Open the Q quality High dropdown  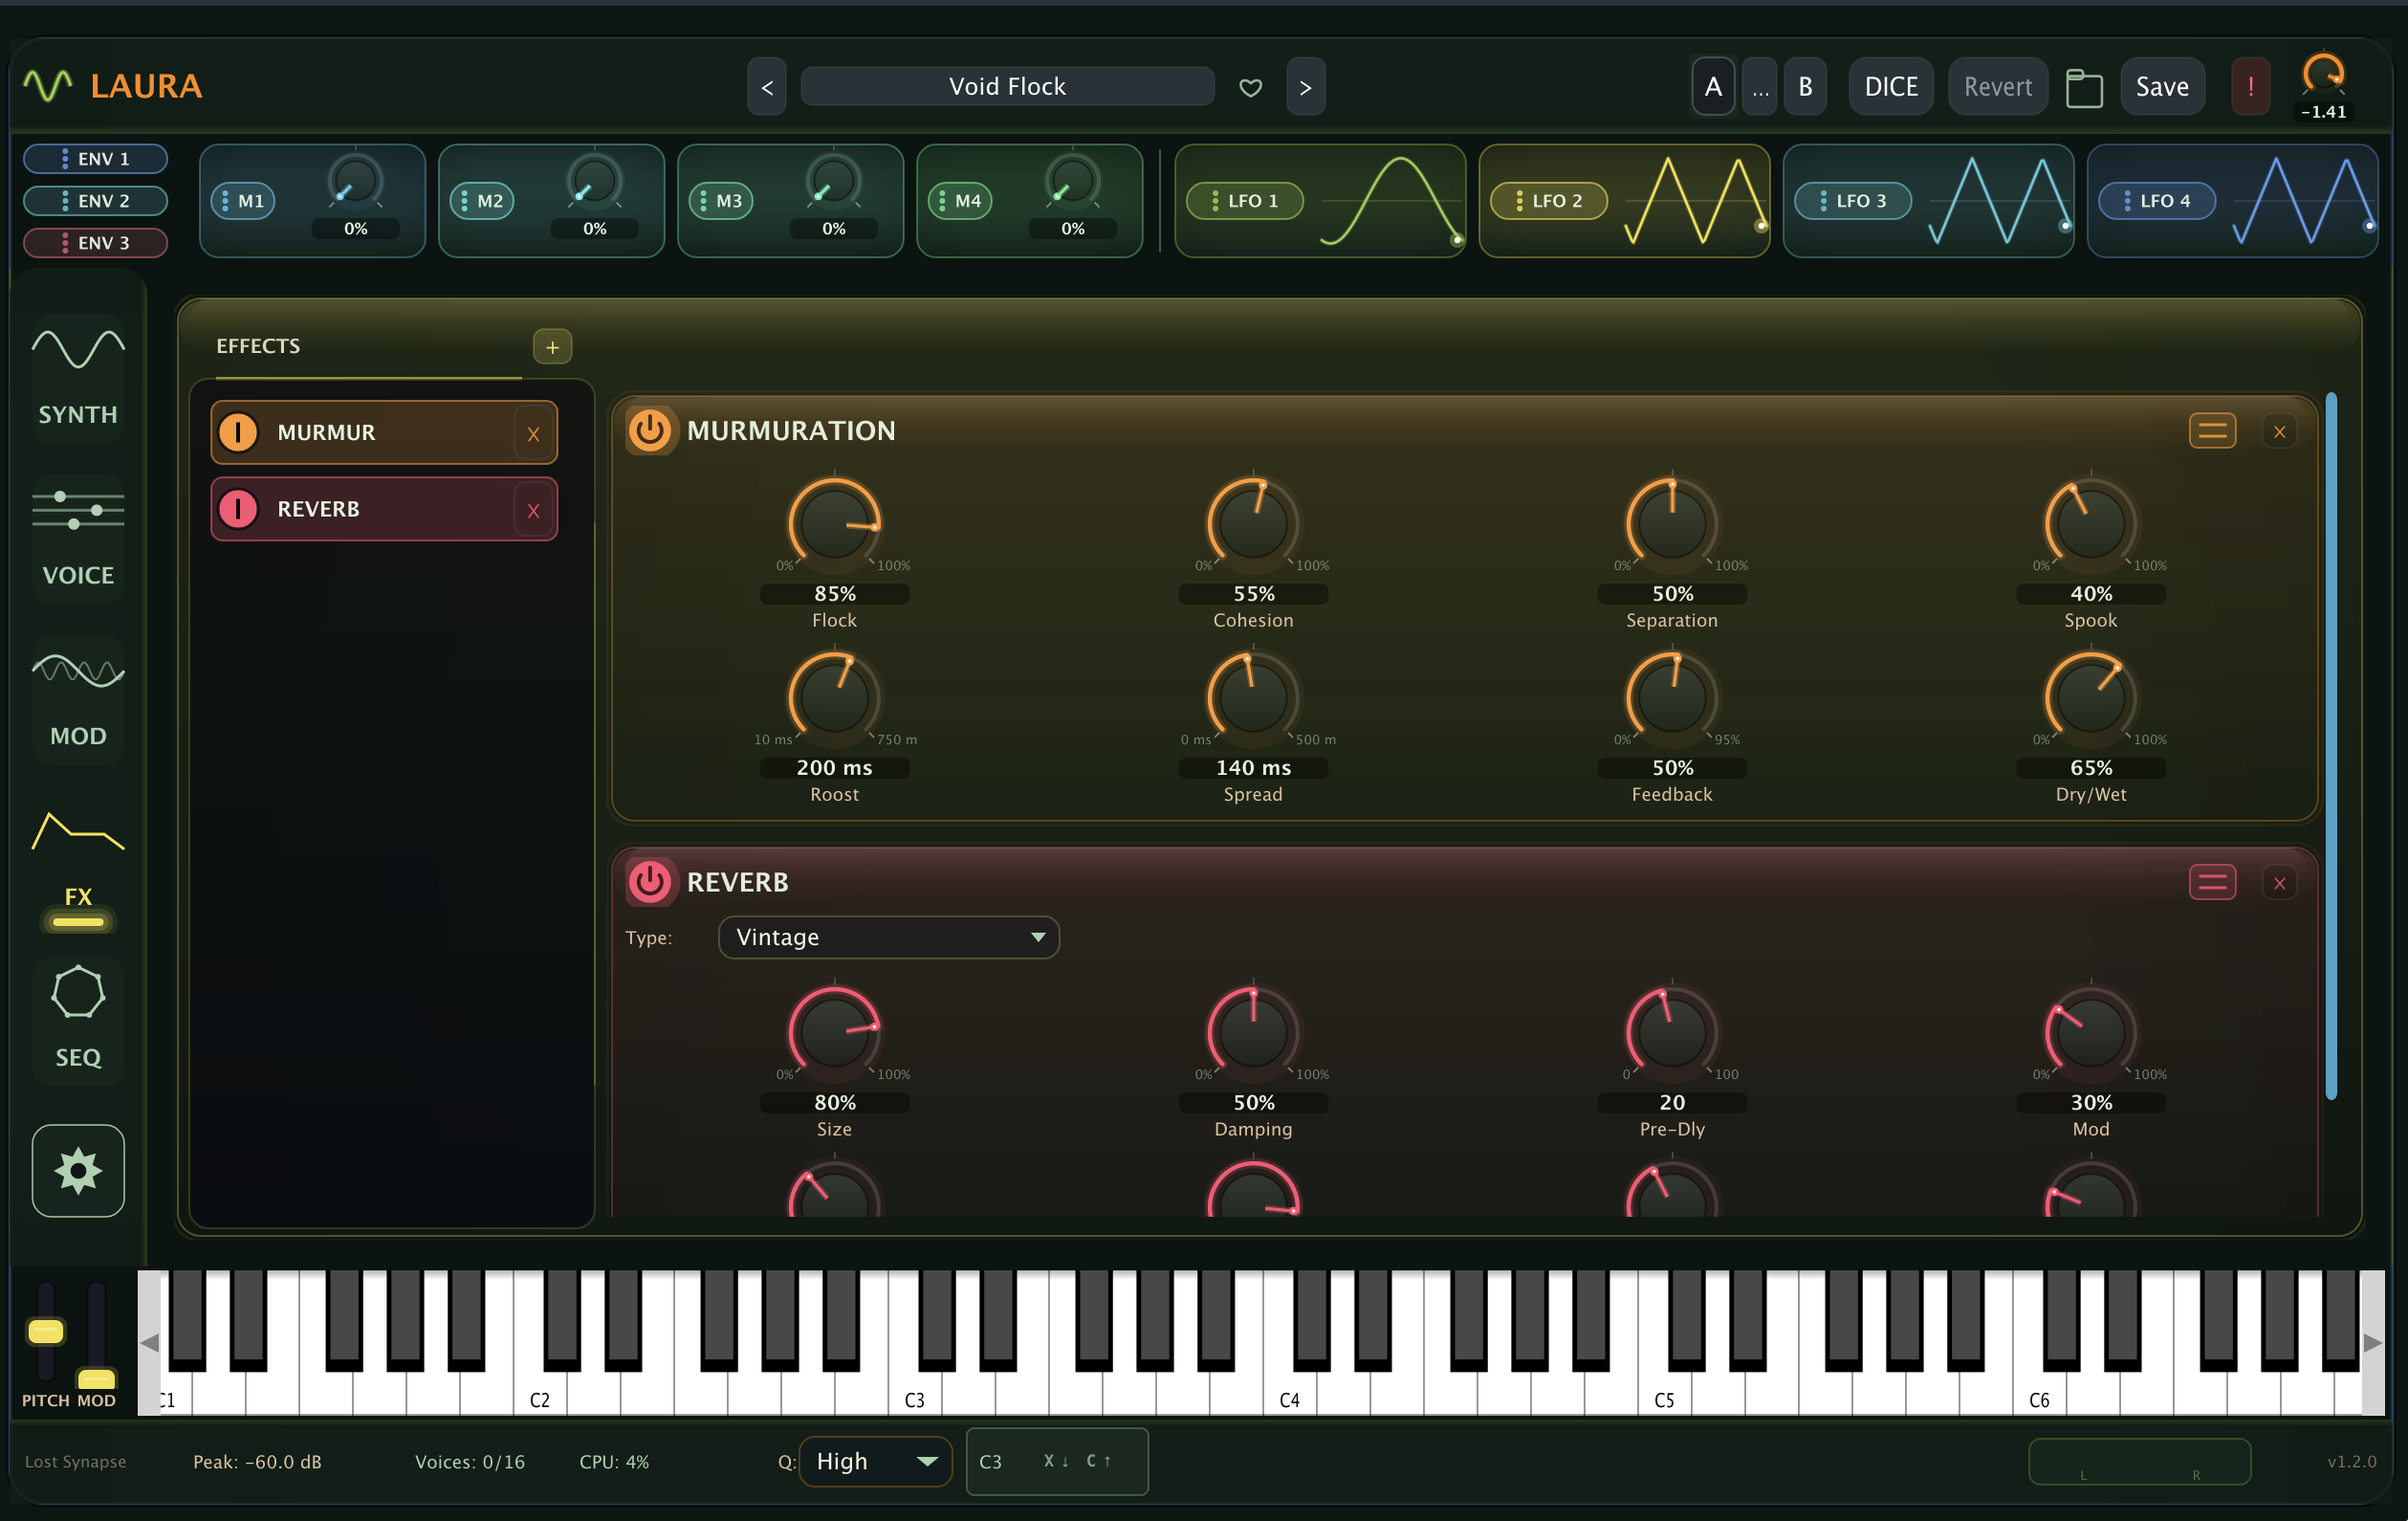(875, 1461)
